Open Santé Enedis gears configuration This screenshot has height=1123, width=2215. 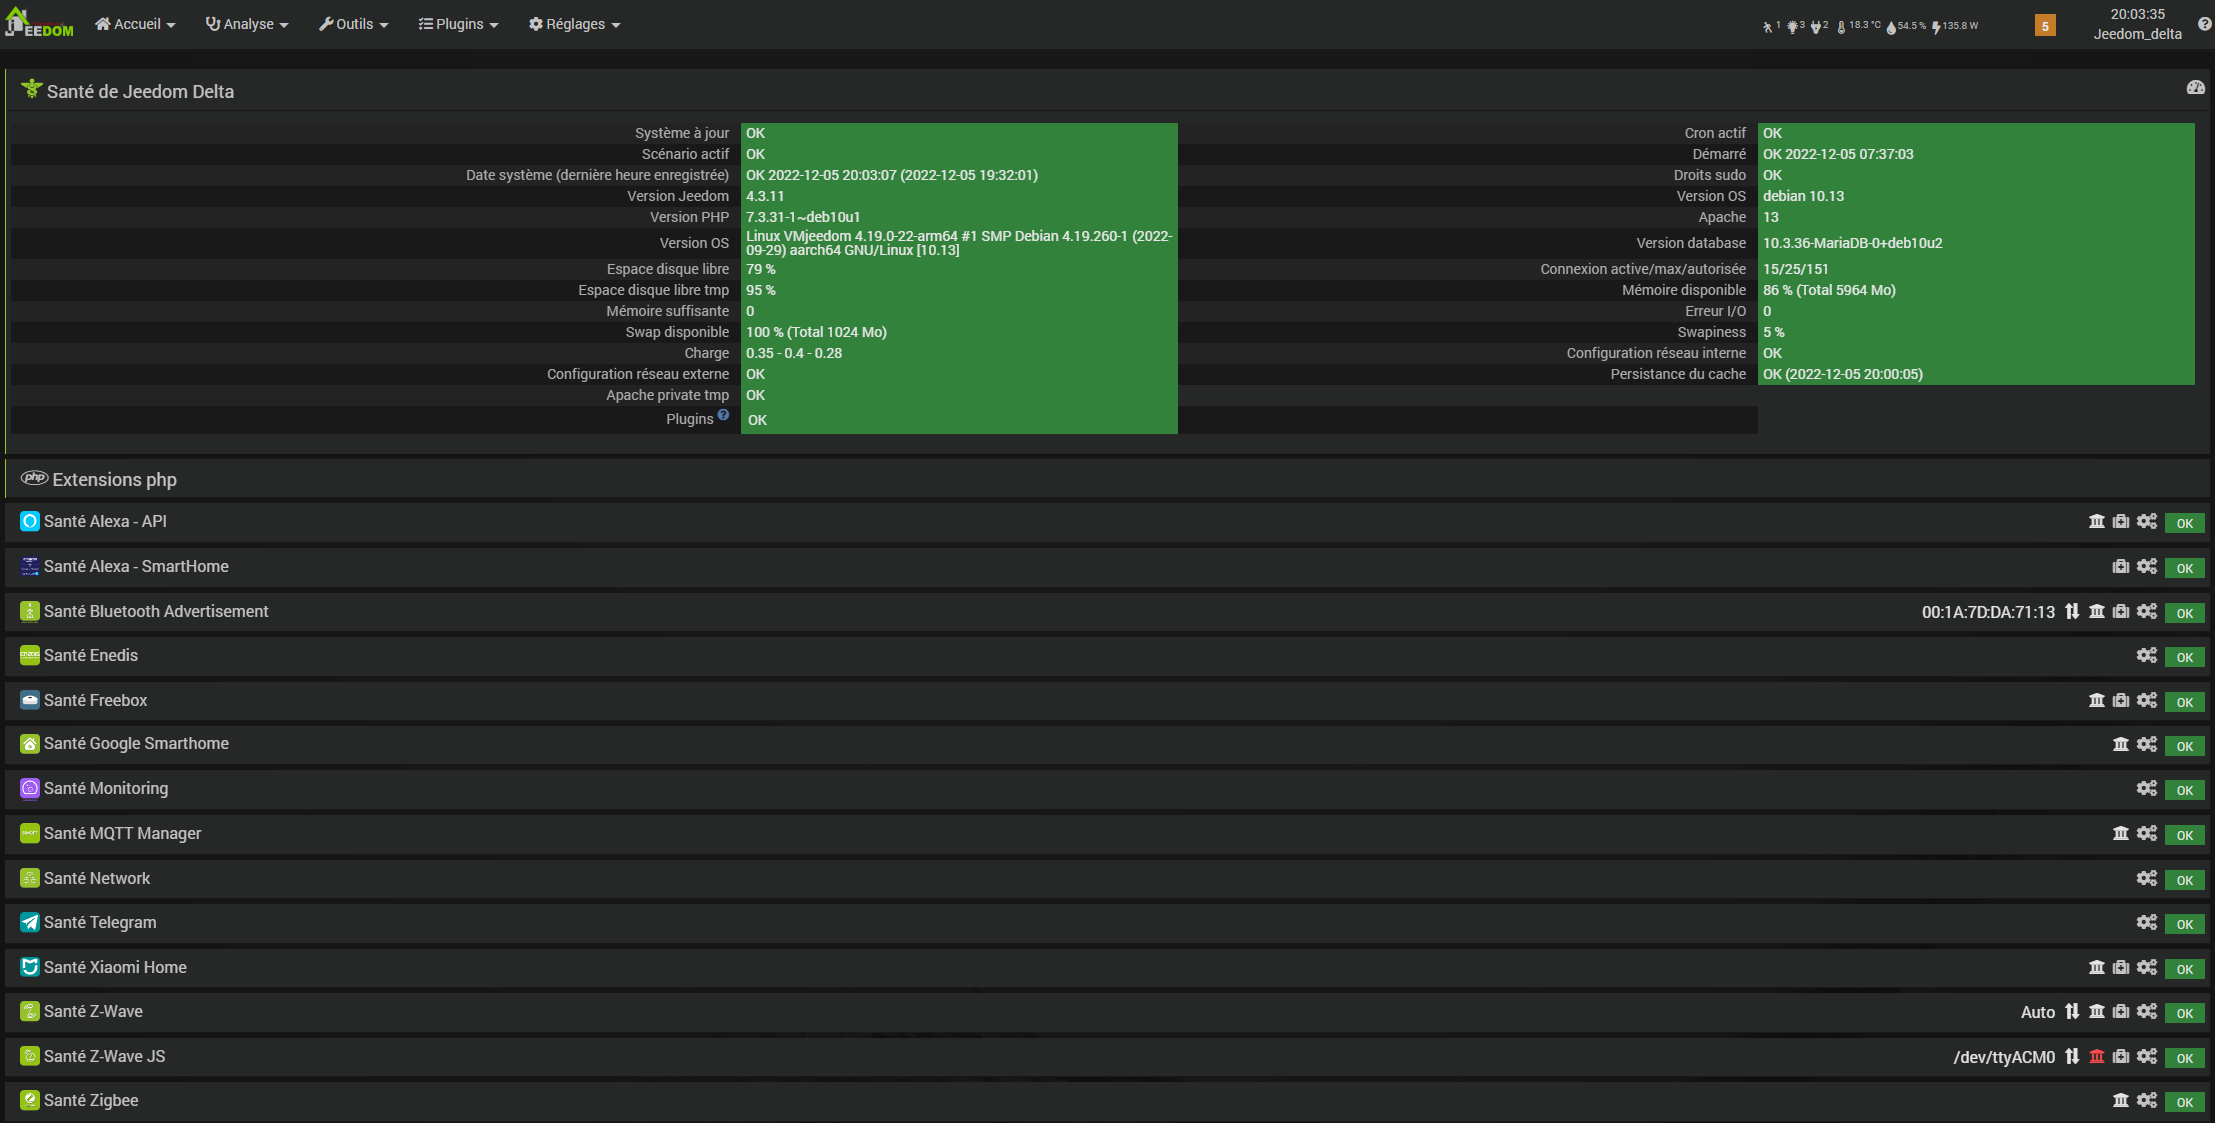[2147, 655]
